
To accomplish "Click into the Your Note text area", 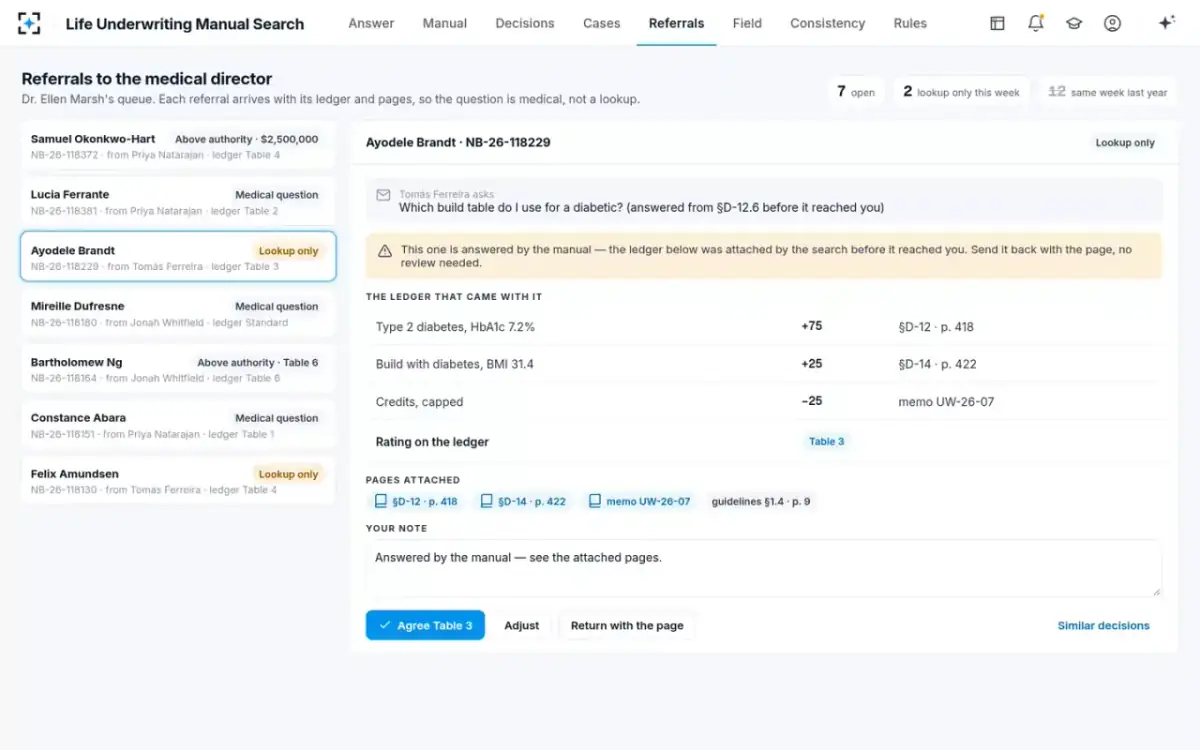I will tap(763, 569).
